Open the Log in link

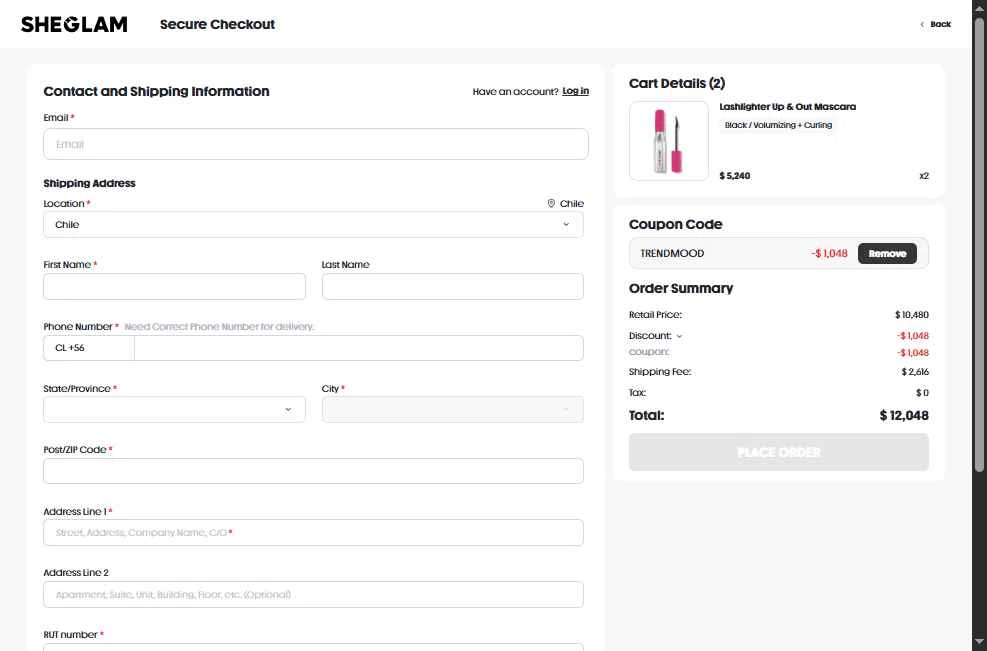(x=575, y=91)
